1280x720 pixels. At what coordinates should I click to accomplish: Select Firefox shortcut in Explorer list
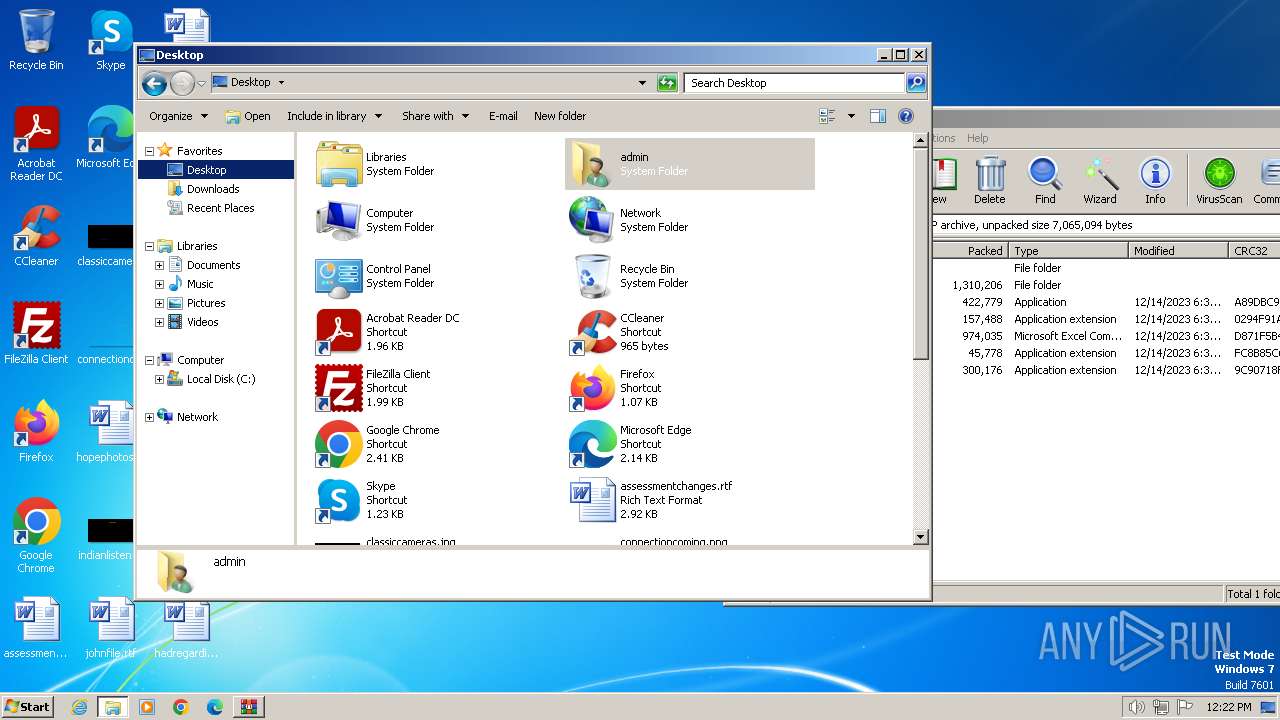point(593,388)
